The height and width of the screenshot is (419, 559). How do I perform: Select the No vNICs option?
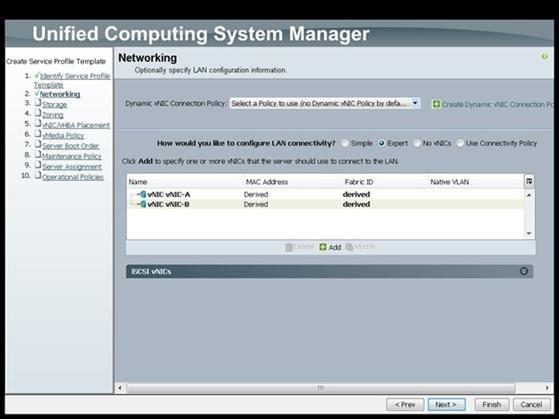pyautogui.click(x=417, y=143)
